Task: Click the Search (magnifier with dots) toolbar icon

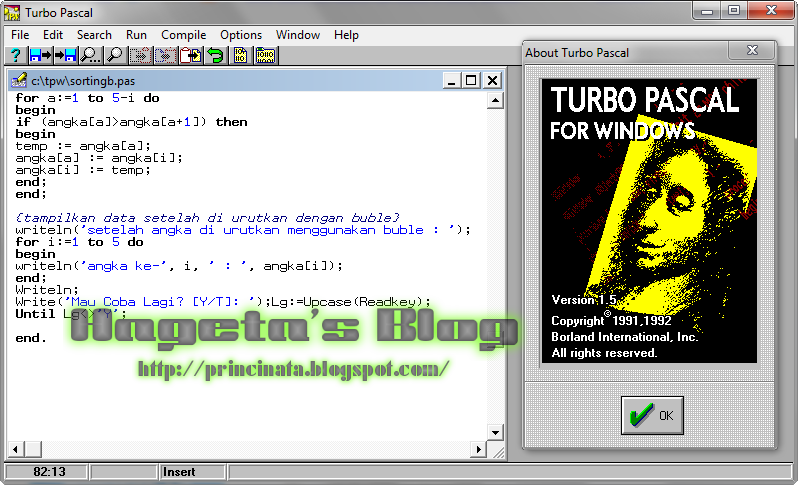Action: (x=91, y=55)
